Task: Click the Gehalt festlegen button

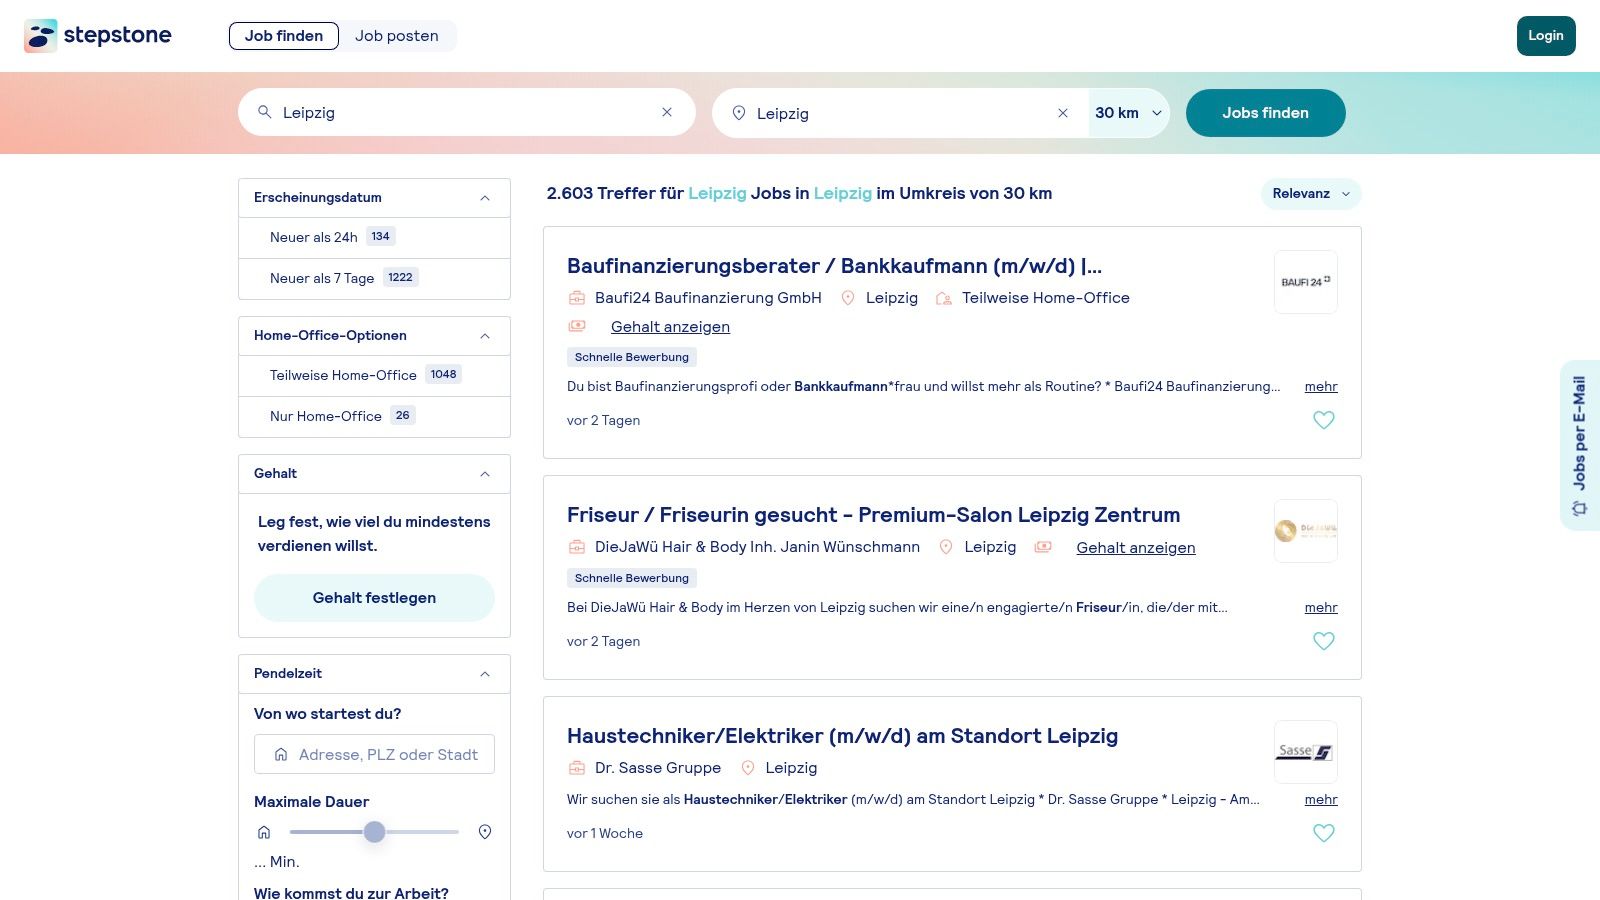Action: point(374,598)
